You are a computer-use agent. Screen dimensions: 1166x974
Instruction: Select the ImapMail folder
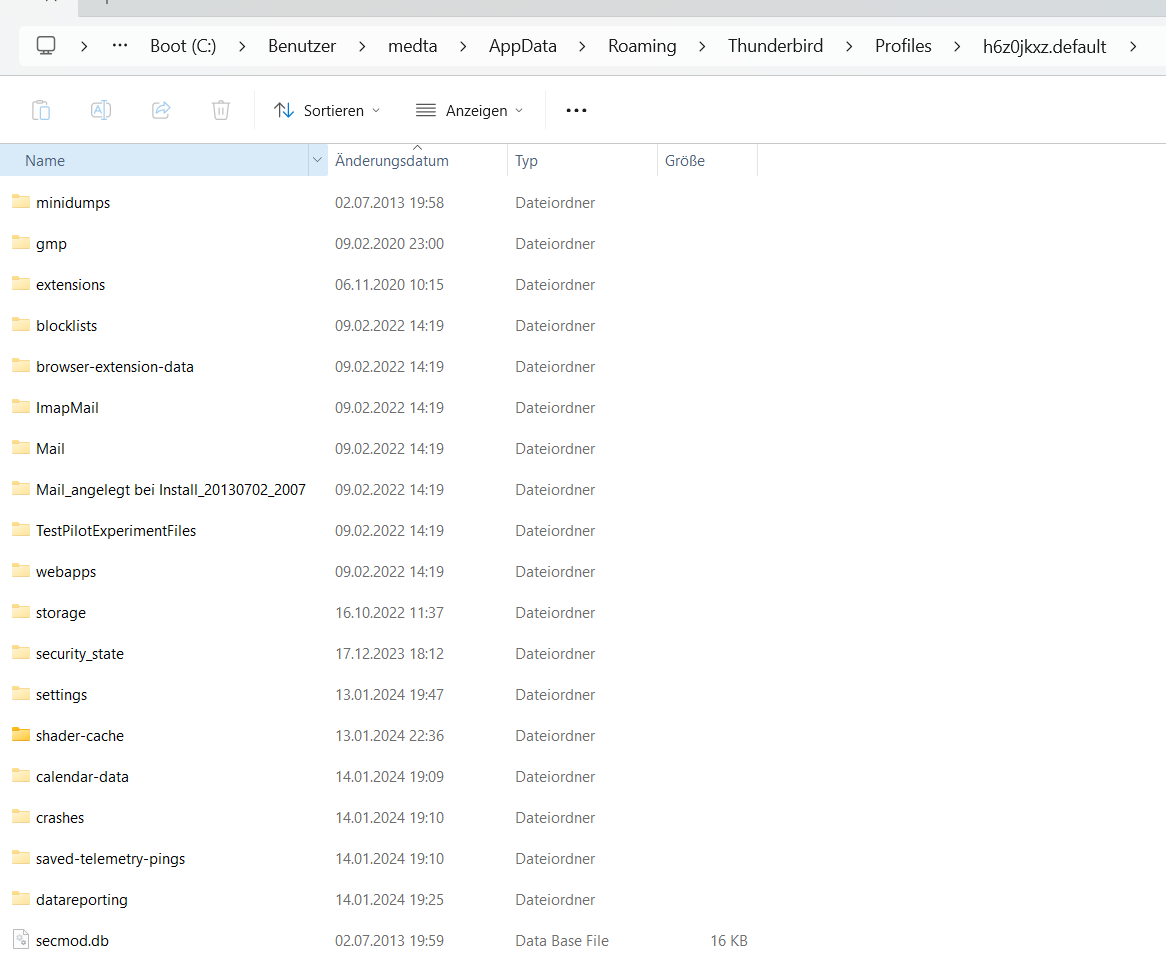pyautogui.click(x=67, y=408)
